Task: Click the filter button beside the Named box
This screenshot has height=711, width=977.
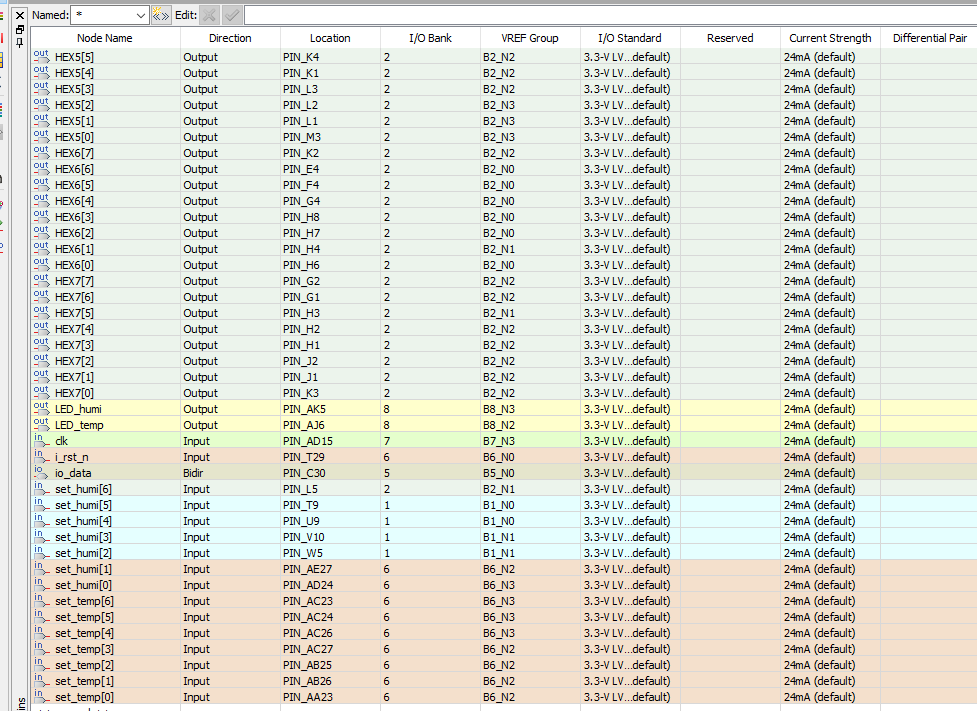Action: 161,15
